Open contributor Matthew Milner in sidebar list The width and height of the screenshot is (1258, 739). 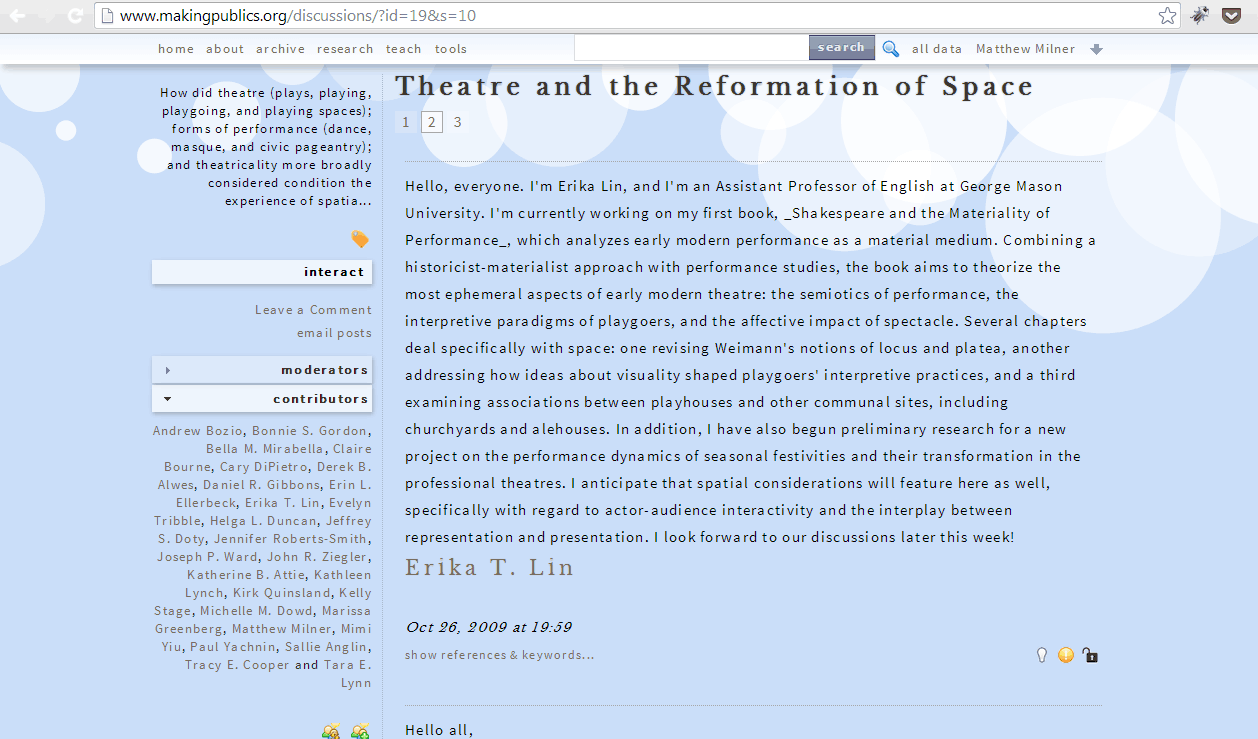click(282, 629)
